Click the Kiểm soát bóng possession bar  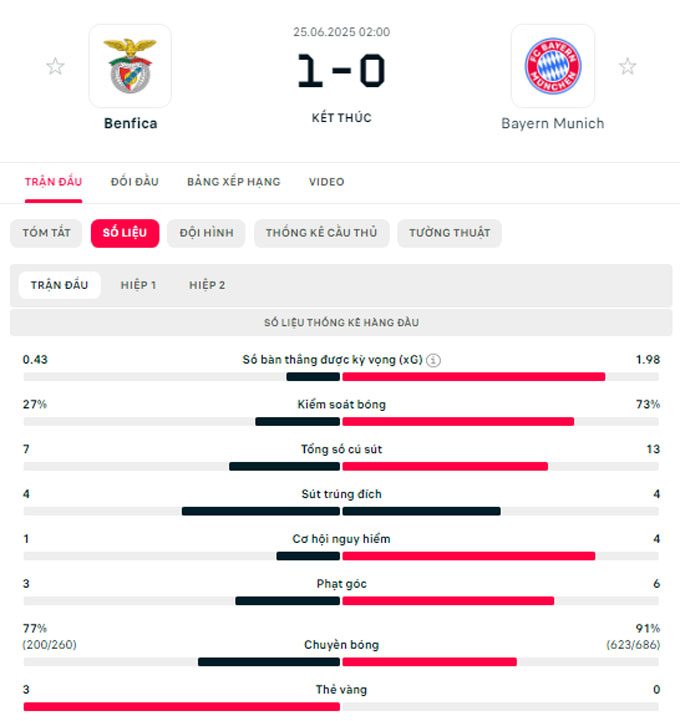[x=341, y=422]
